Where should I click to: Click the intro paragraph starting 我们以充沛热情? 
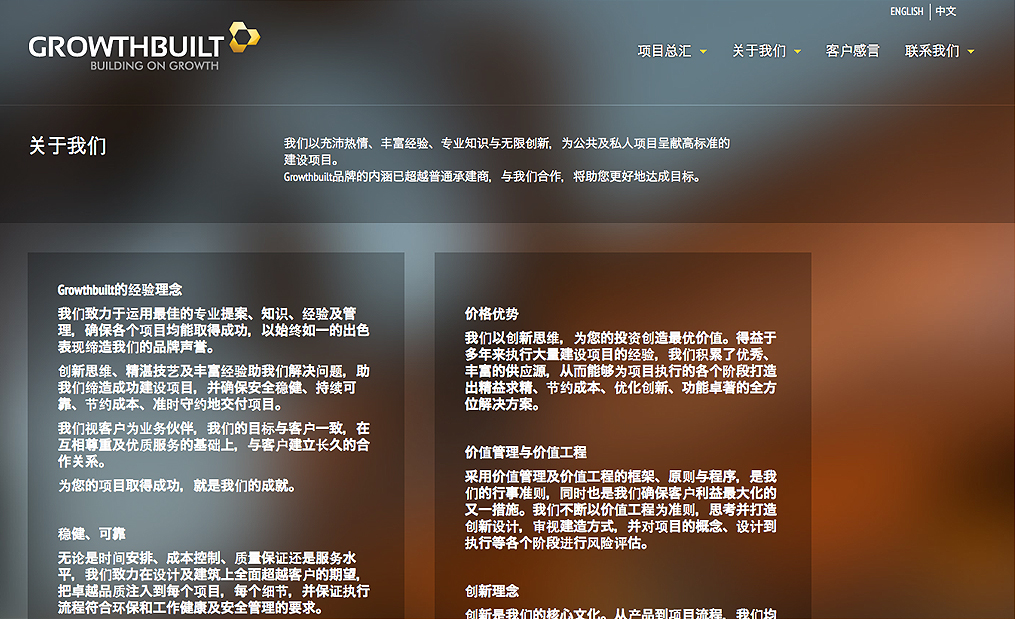pyautogui.click(x=506, y=151)
